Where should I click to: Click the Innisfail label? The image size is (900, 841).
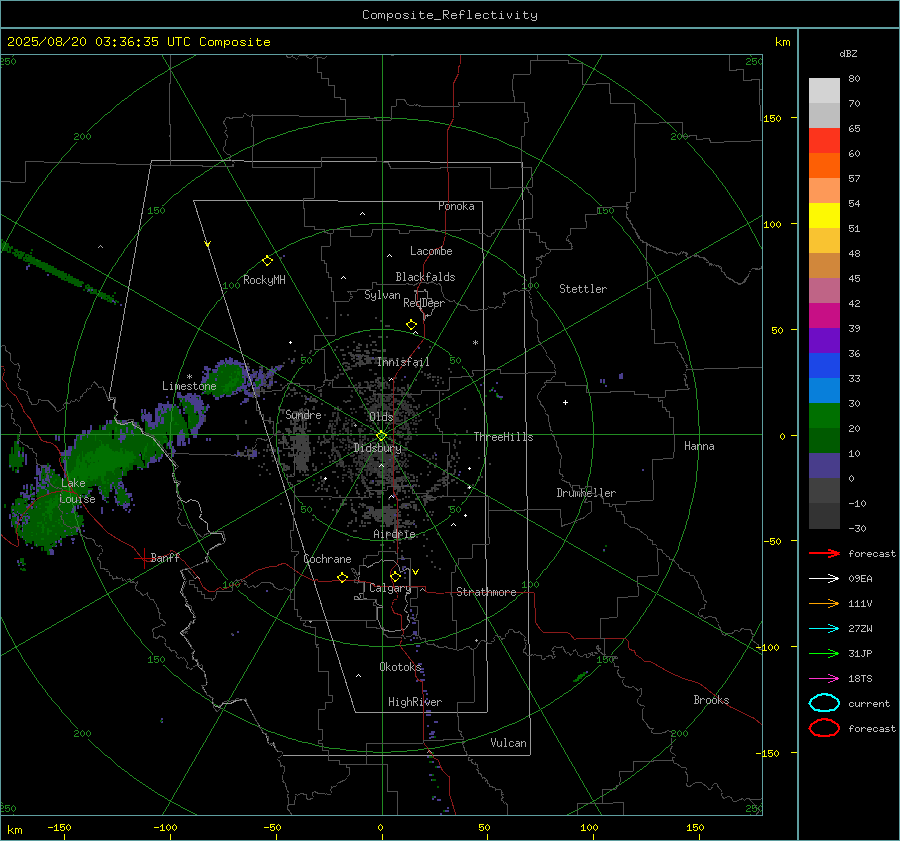coord(403,362)
